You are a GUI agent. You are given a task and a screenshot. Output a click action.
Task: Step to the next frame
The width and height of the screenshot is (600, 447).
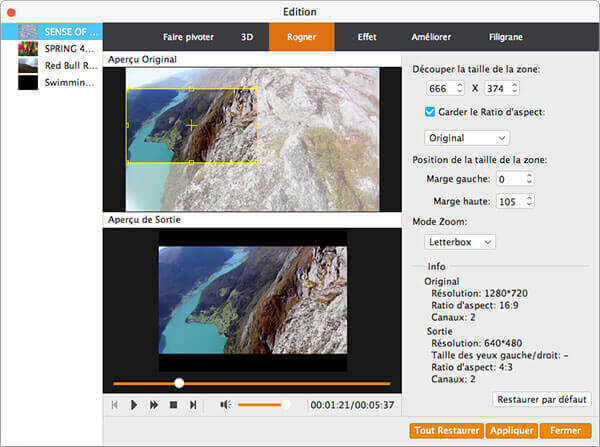(x=193, y=405)
